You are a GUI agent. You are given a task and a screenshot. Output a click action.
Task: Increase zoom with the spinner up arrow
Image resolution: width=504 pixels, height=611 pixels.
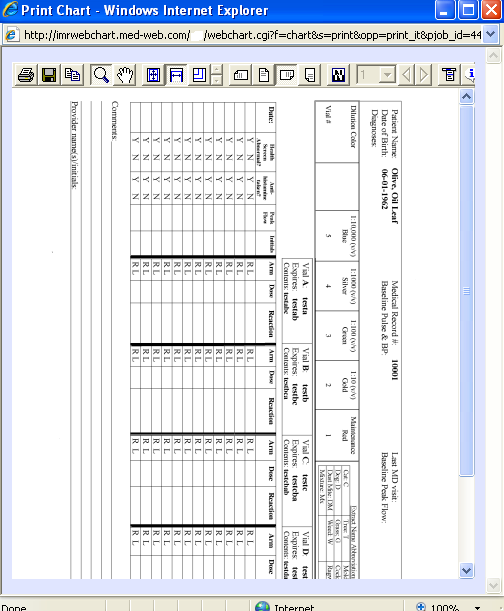click(x=216, y=69)
